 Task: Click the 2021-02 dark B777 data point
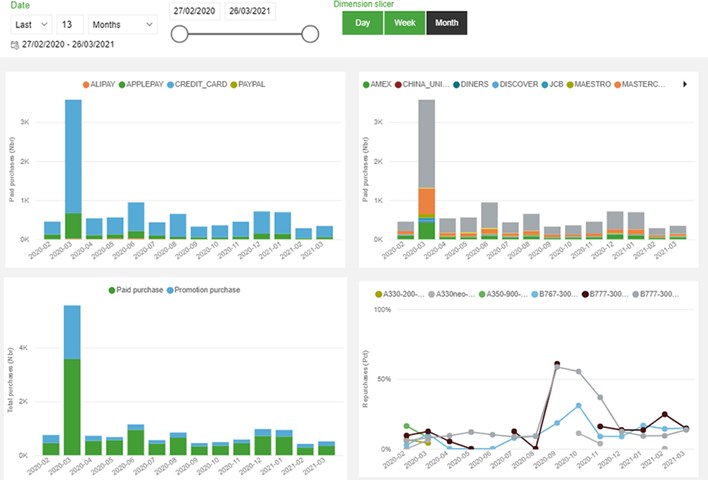[x=665, y=414]
